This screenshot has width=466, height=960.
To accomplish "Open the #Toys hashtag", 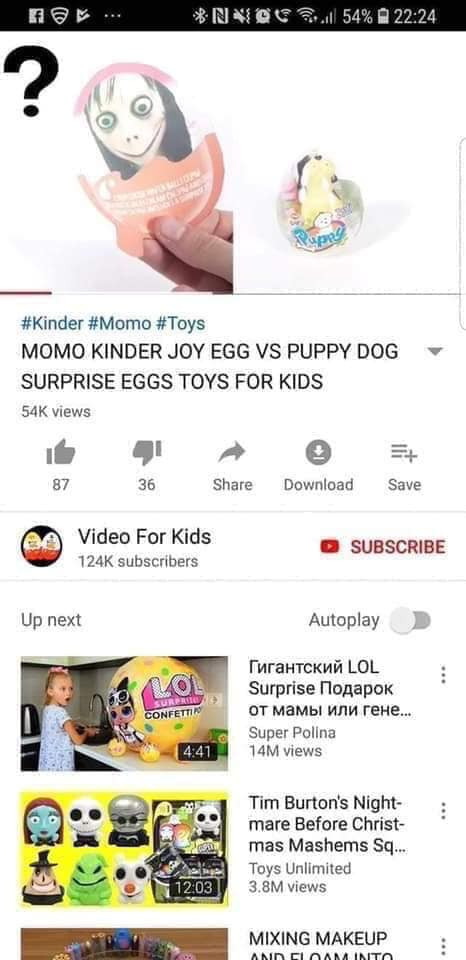I will pyautogui.click(x=181, y=323).
